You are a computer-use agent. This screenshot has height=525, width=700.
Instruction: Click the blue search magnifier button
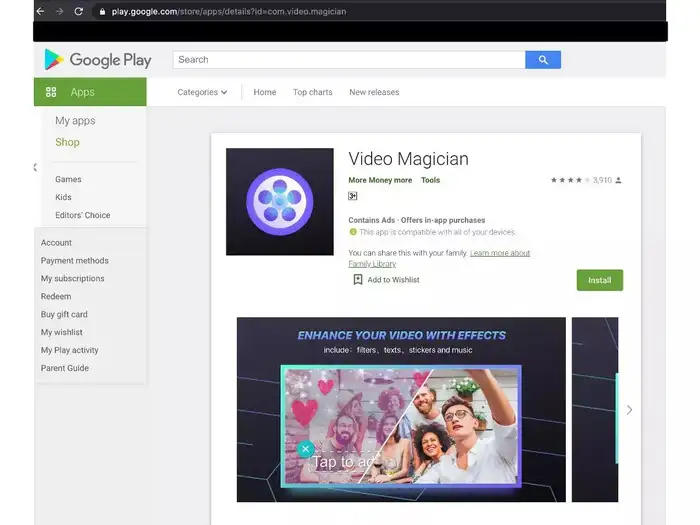point(543,60)
